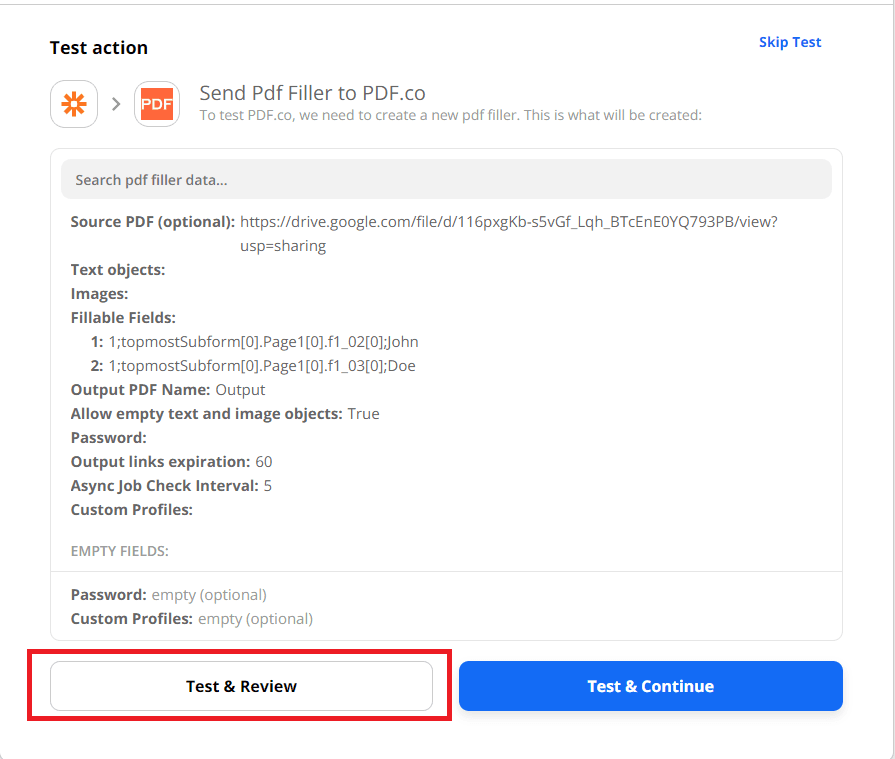Click Allow empty text and image objects row

(x=224, y=414)
